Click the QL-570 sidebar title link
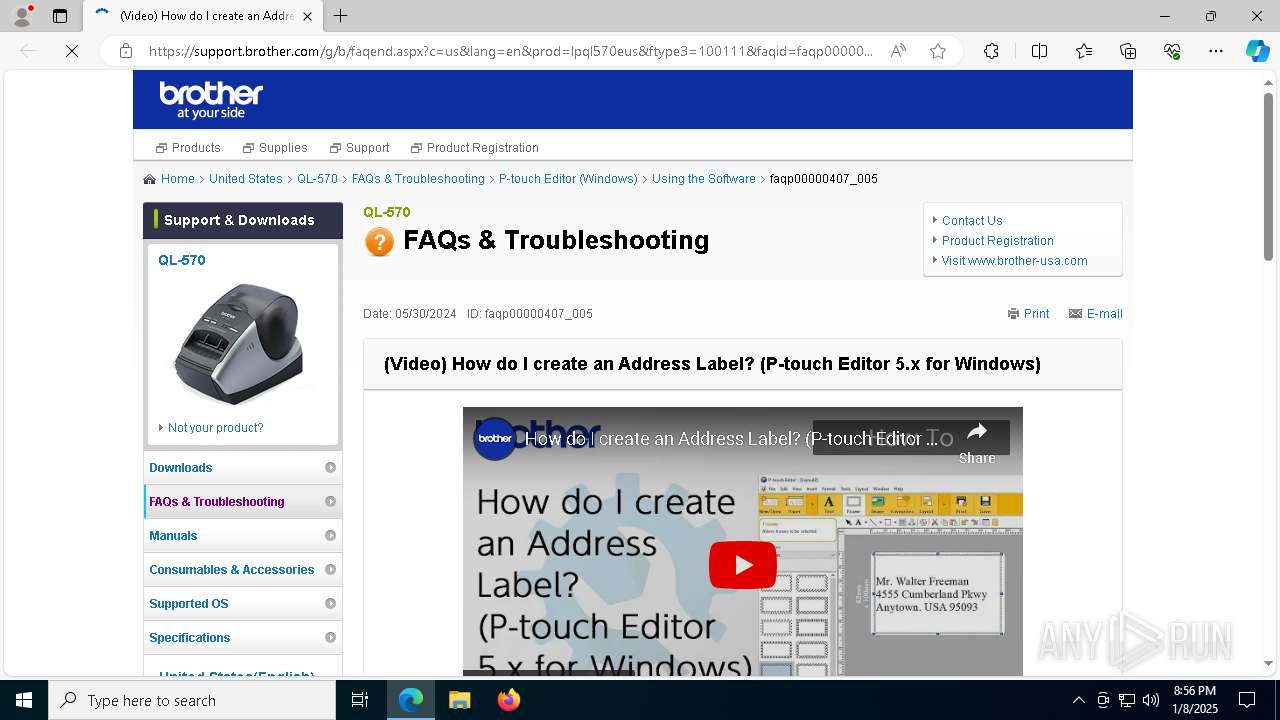 point(182,260)
